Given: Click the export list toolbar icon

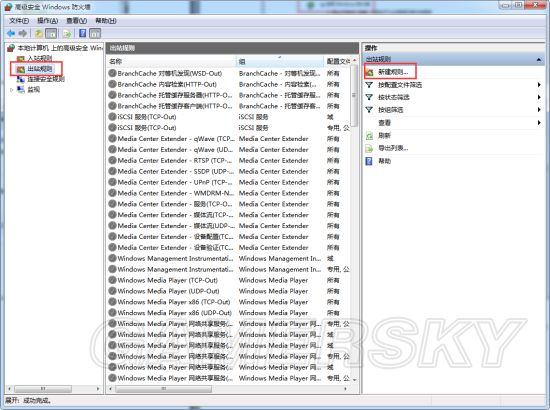Looking at the screenshot, I should [x=67, y=34].
